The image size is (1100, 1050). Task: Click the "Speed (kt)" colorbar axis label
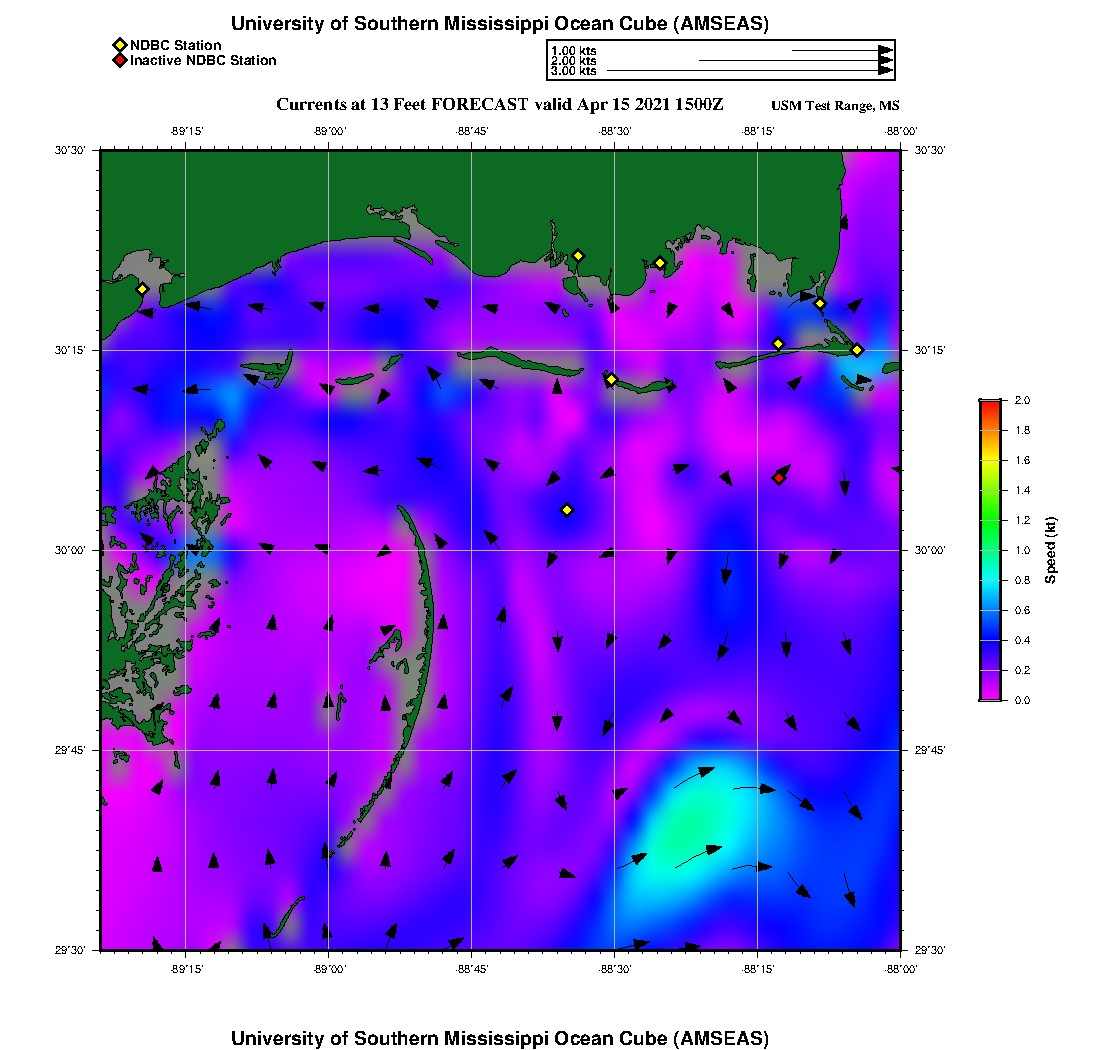(1050, 550)
